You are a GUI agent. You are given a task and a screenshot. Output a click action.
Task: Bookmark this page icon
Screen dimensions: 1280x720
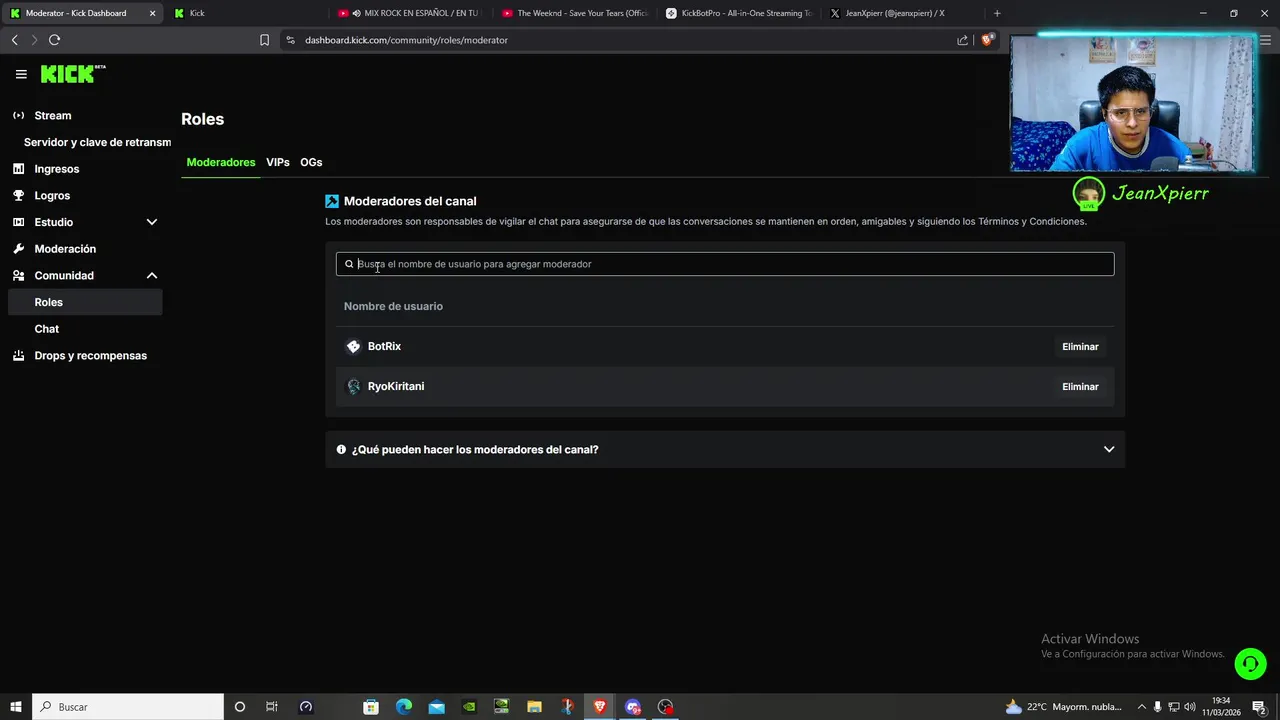(264, 40)
